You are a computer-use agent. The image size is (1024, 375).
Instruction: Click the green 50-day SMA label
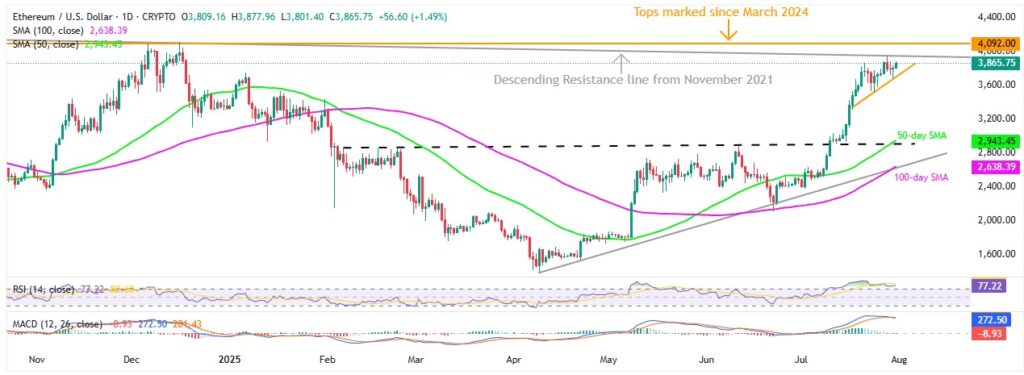pyautogui.click(x=921, y=135)
